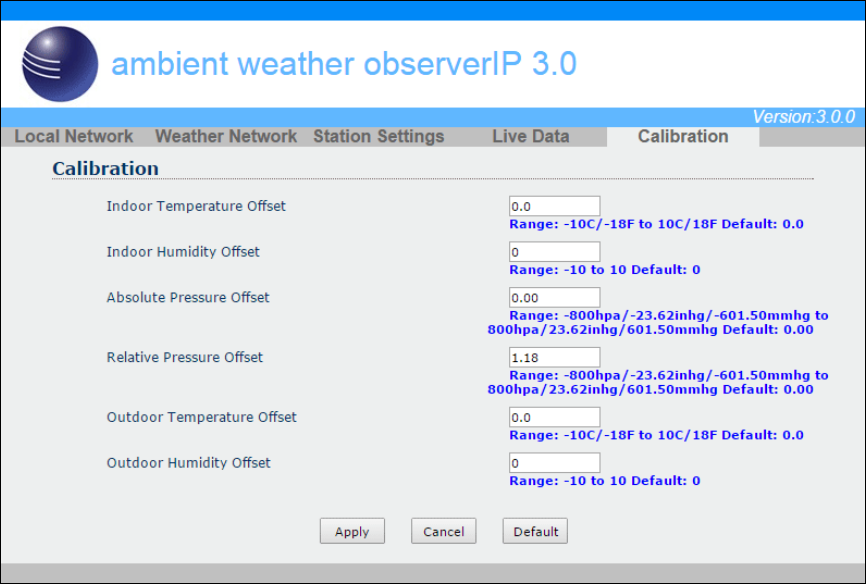
Task: Click the 'ambient weather observerIP 3.0' title
Action: (x=344, y=64)
